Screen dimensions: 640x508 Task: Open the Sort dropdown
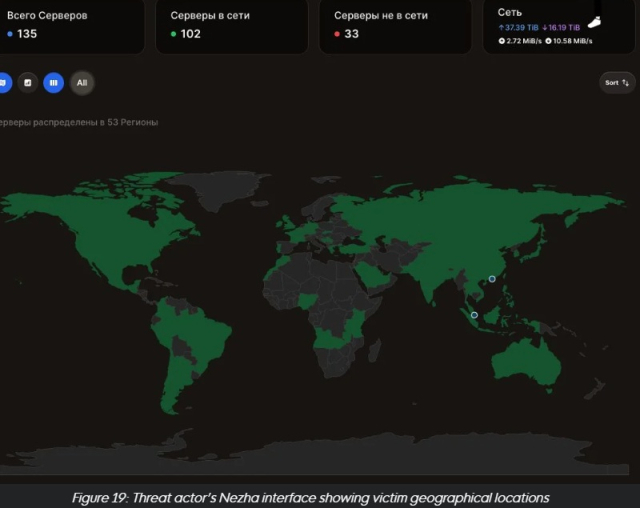(x=616, y=83)
